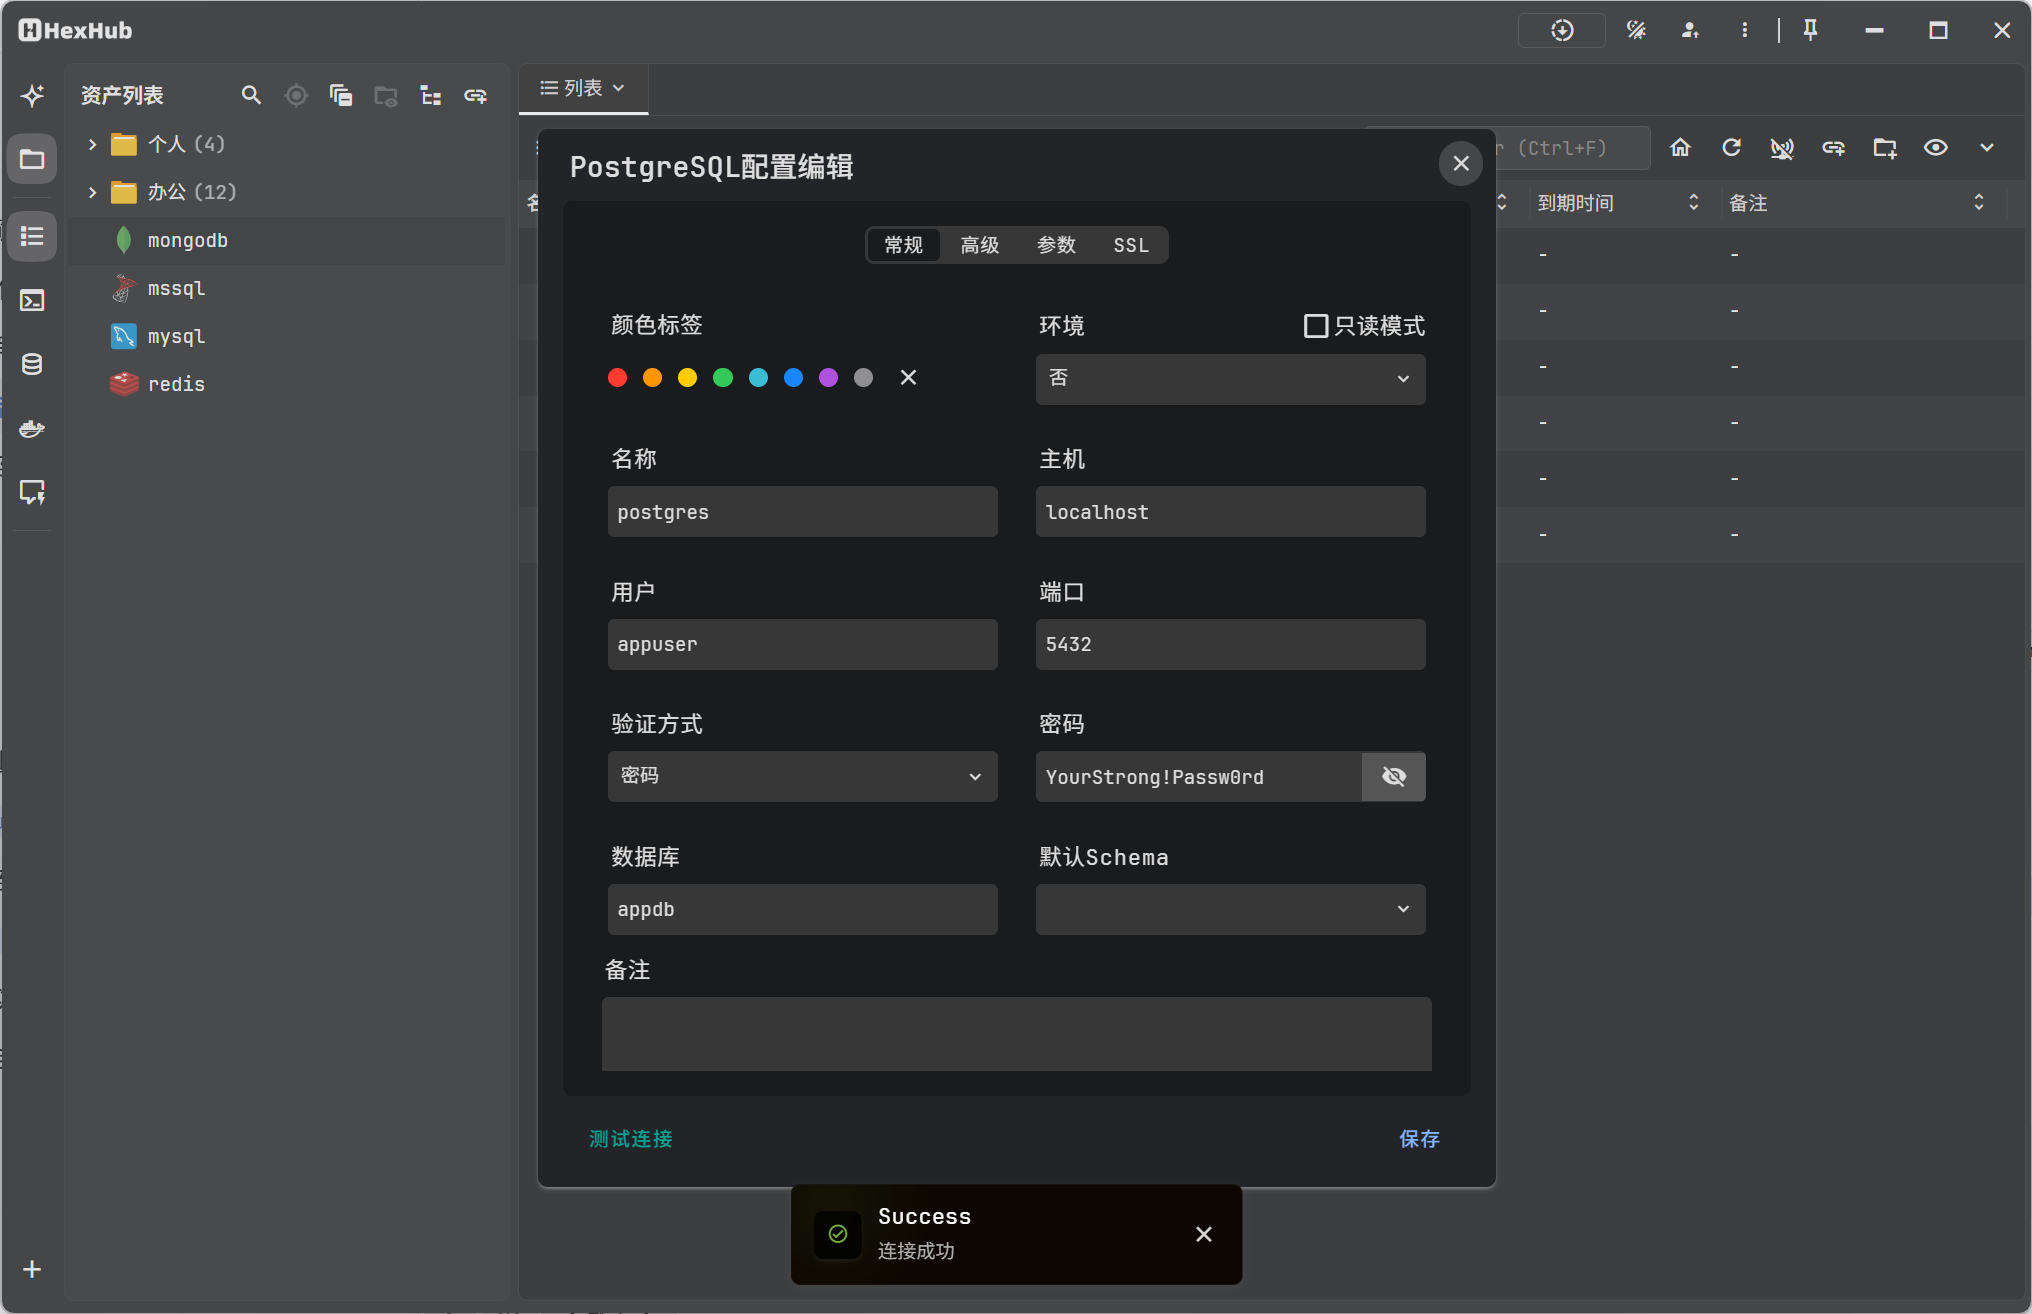Click the new connection link icon in list toolbar
This screenshot has width=2032, height=1314.
point(1833,148)
